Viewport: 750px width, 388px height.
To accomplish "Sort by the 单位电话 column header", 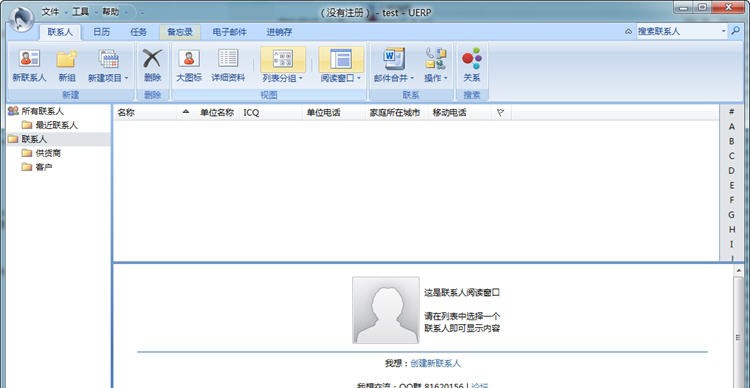I will [333, 113].
